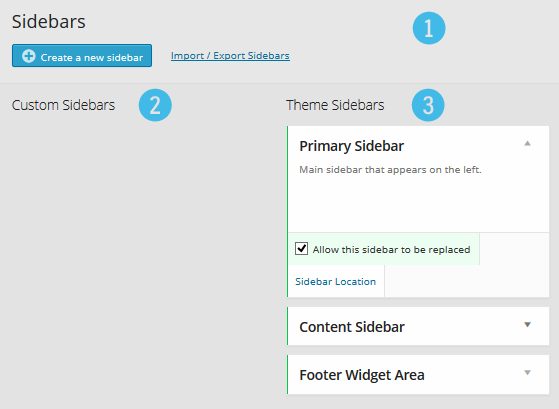Open the Sidebar Location tab
Screen dimensions: 559x409
(335, 281)
